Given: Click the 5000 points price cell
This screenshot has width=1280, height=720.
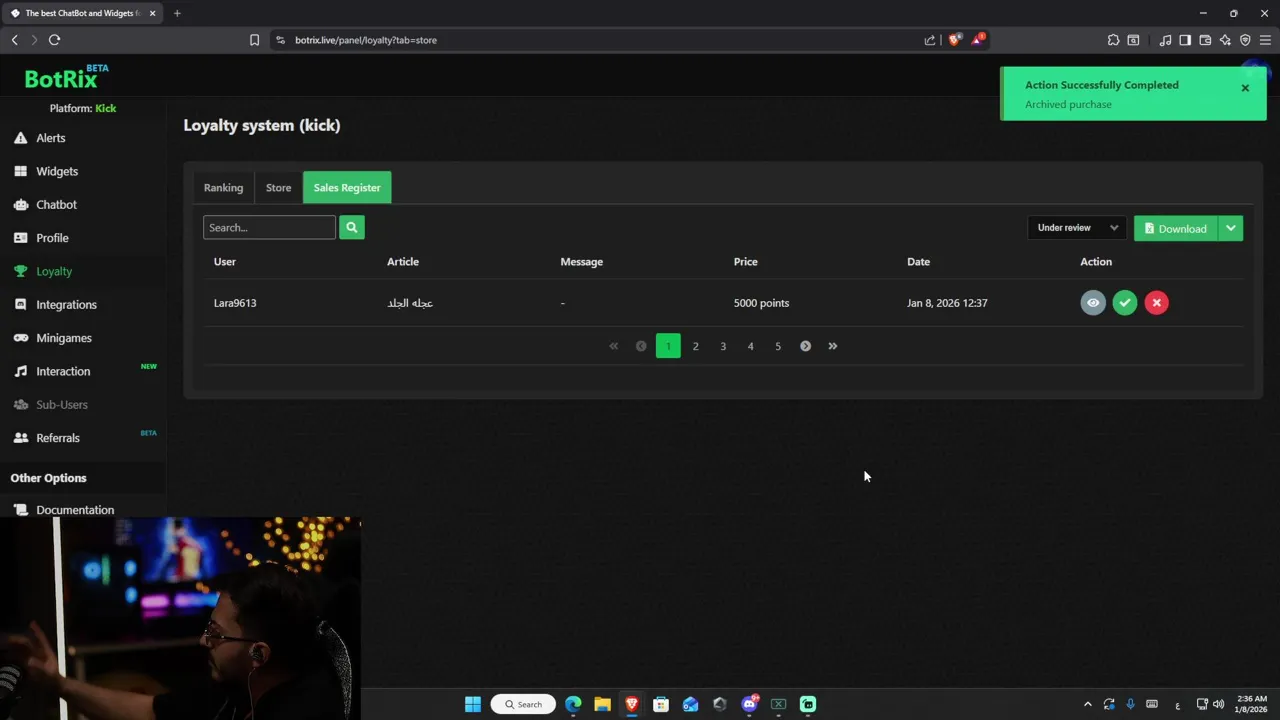Looking at the screenshot, I should click(x=761, y=303).
